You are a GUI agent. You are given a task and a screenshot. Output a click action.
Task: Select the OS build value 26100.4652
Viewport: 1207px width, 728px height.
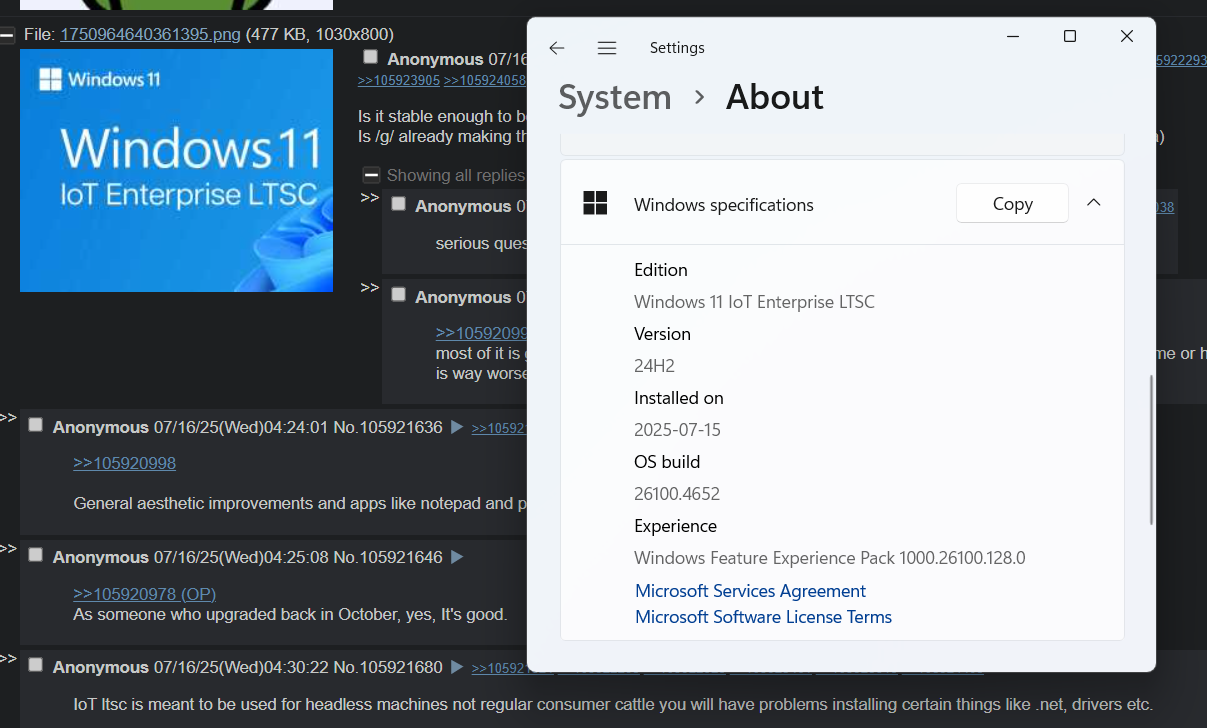point(677,493)
